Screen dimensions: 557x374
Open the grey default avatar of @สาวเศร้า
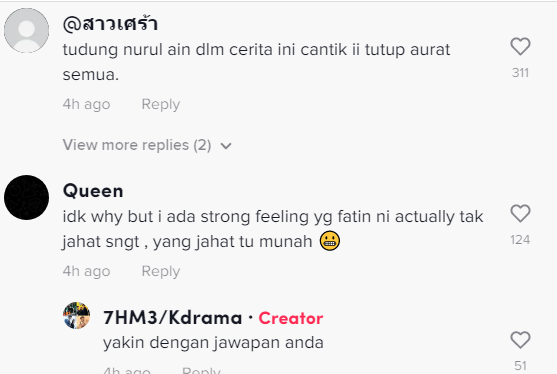(x=26, y=31)
